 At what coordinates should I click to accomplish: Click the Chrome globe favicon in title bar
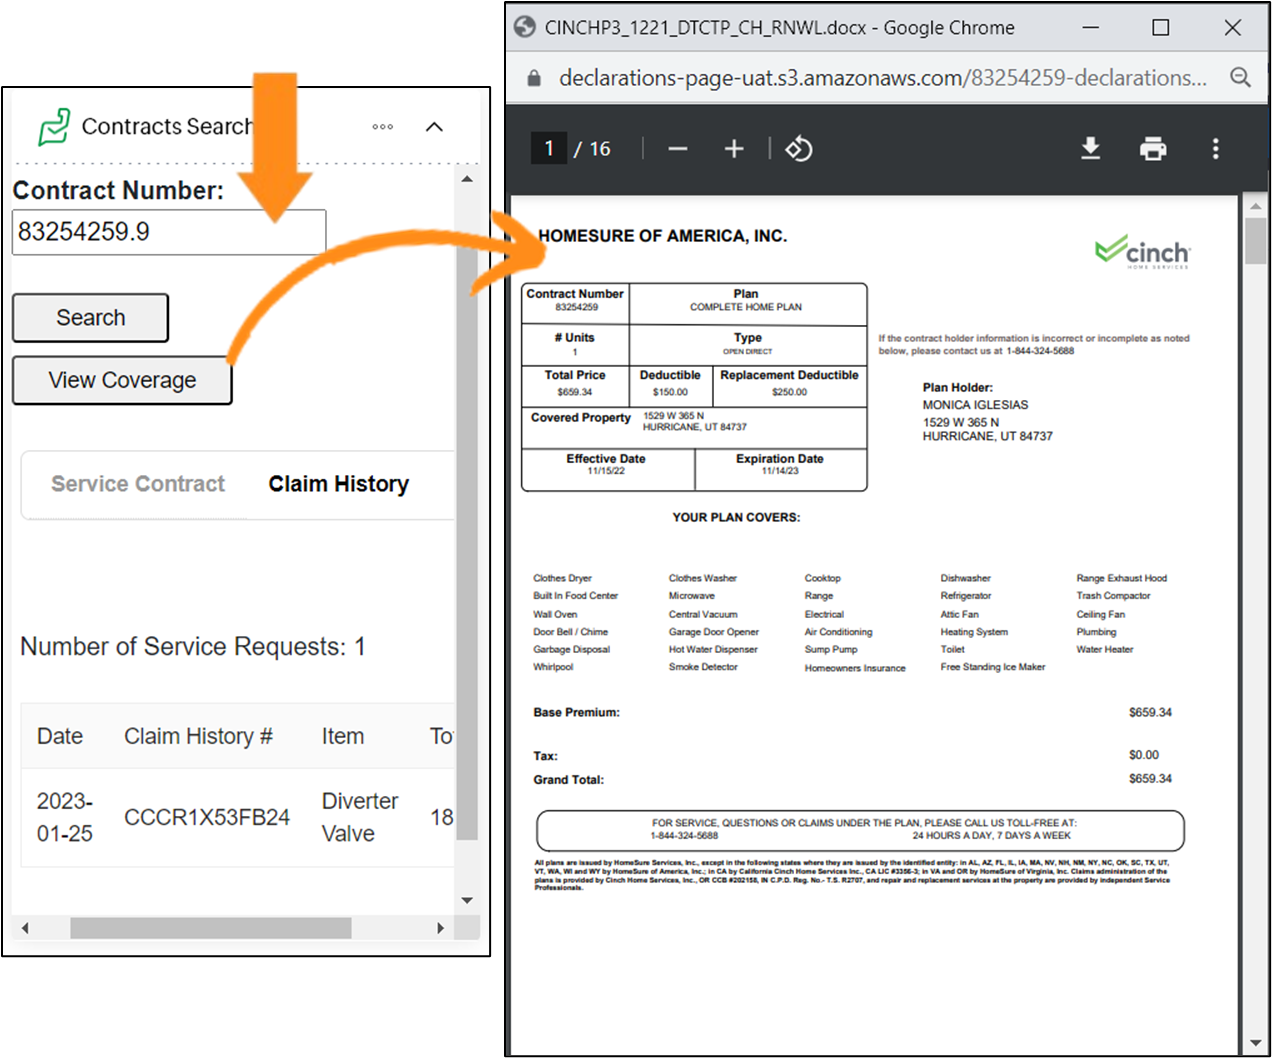click(525, 27)
